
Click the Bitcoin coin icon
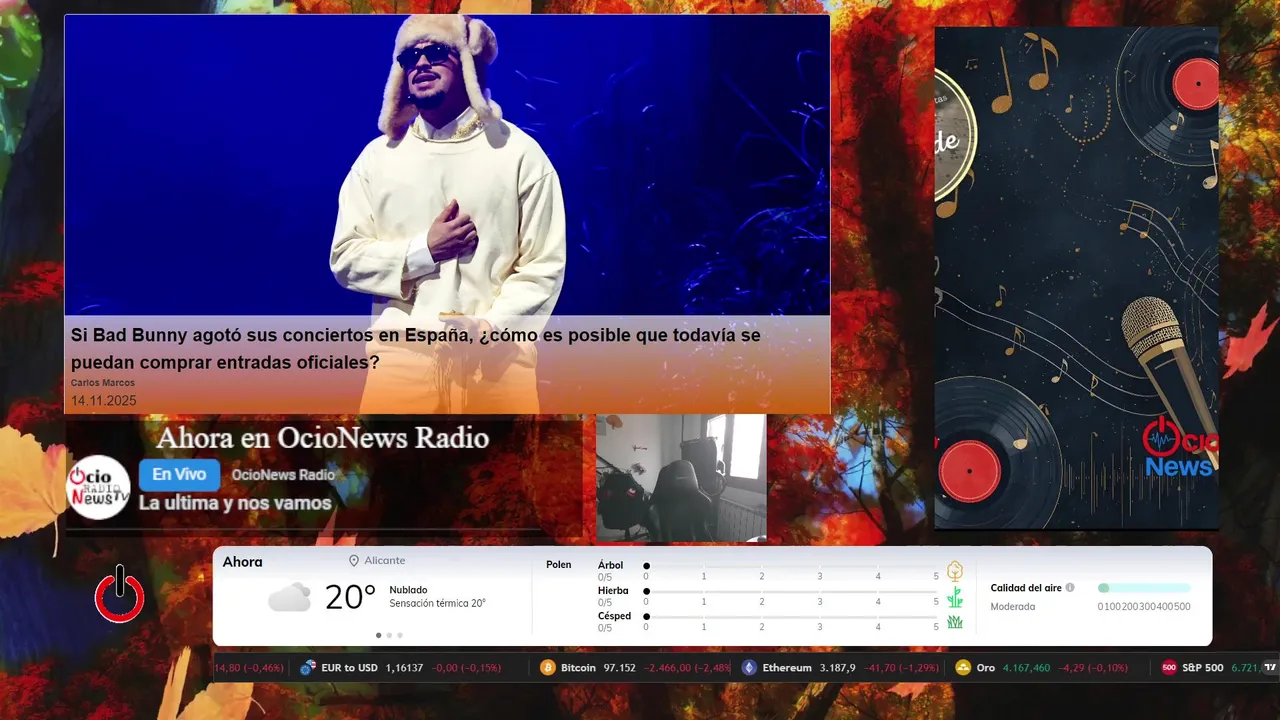pos(547,668)
